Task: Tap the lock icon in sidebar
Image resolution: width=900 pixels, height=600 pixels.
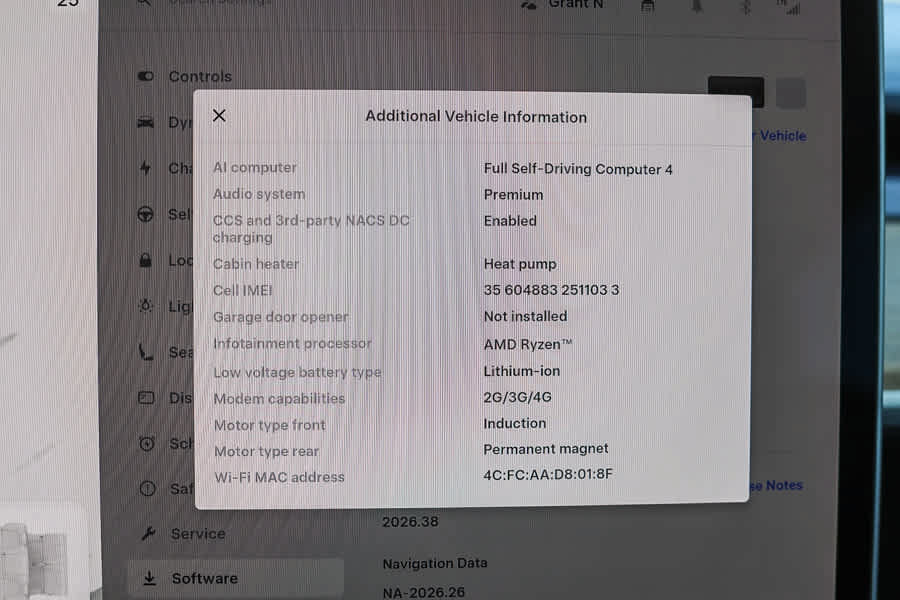Action: (146, 260)
